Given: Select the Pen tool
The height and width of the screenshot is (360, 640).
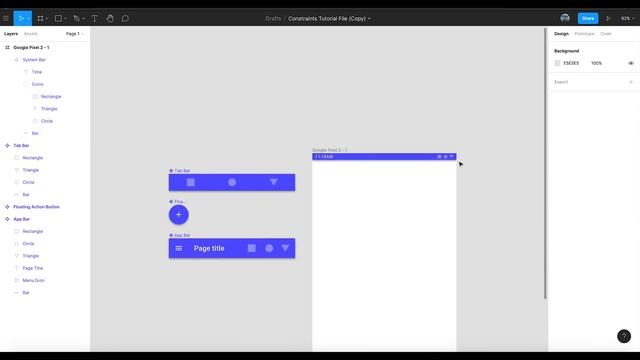Looking at the screenshot, I should [76, 18].
